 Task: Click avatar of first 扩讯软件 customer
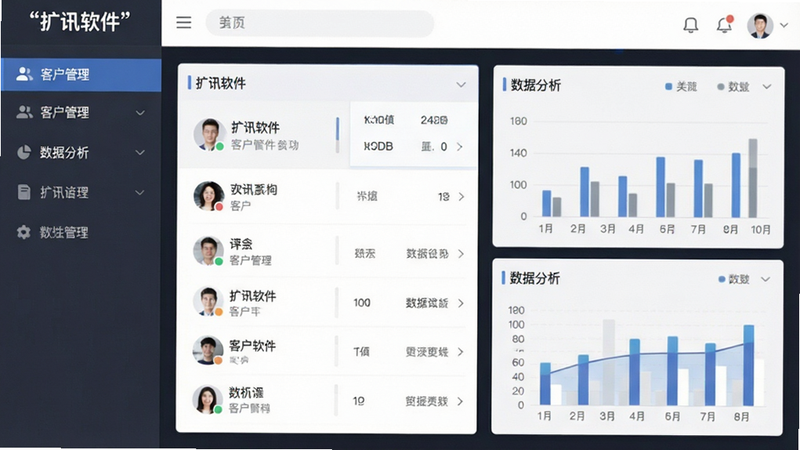pos(209,134)
